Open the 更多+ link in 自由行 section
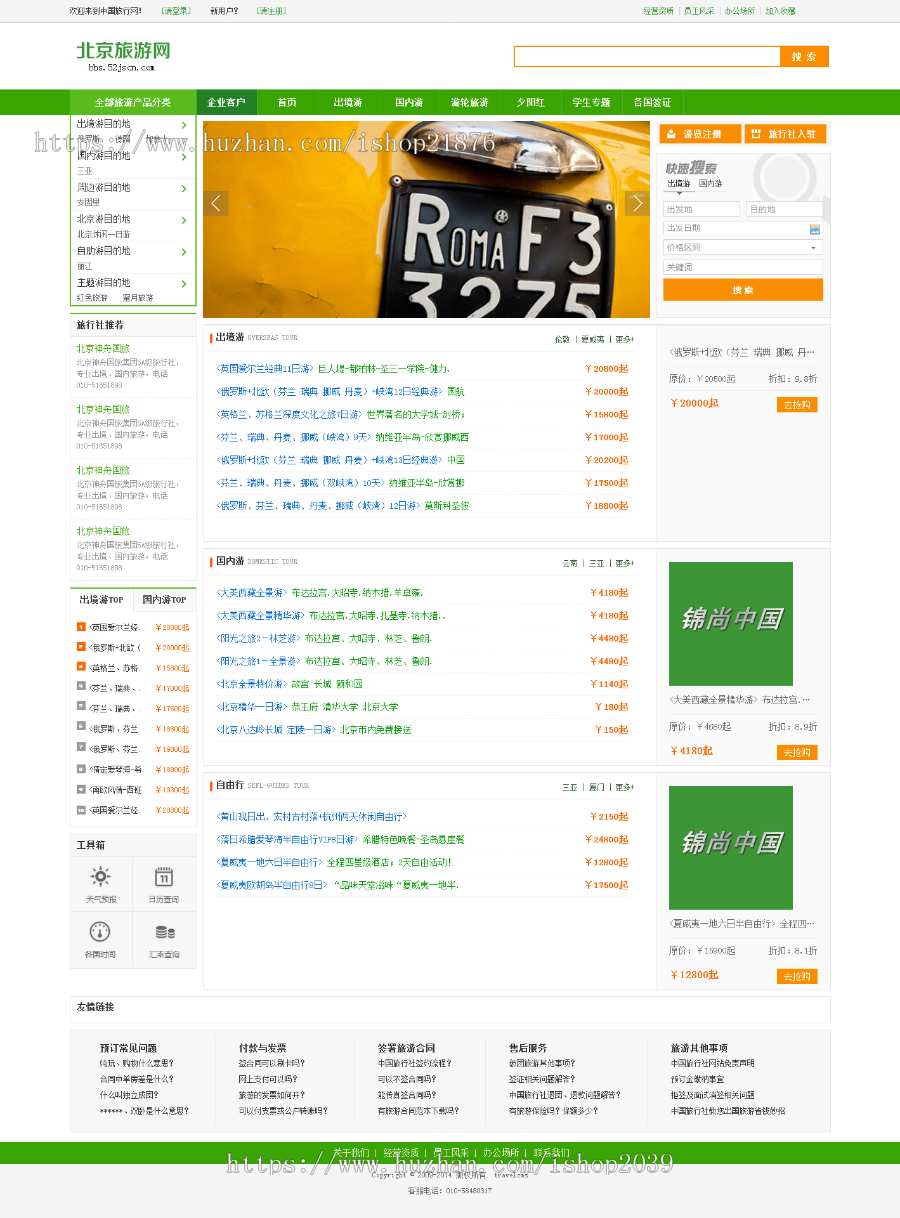900x1218 pixels. pyautogui.click(x=624, y=787)
